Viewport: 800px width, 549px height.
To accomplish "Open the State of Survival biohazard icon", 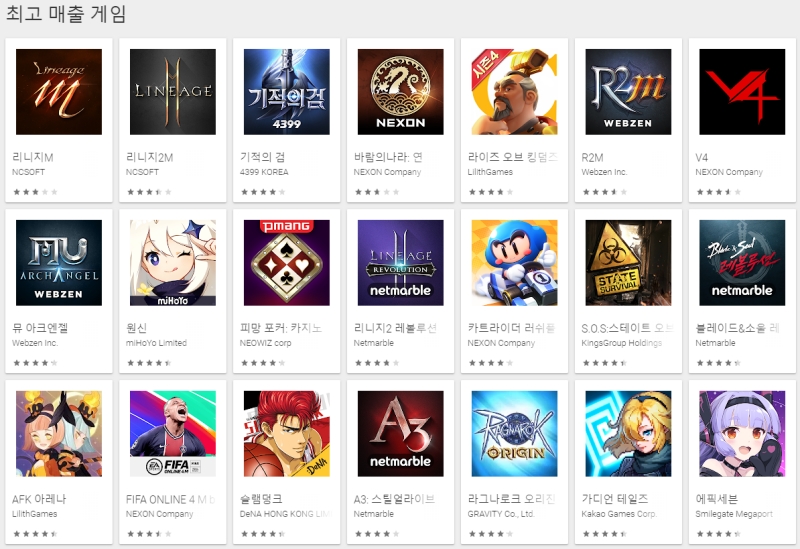I will tap(629, 263).
